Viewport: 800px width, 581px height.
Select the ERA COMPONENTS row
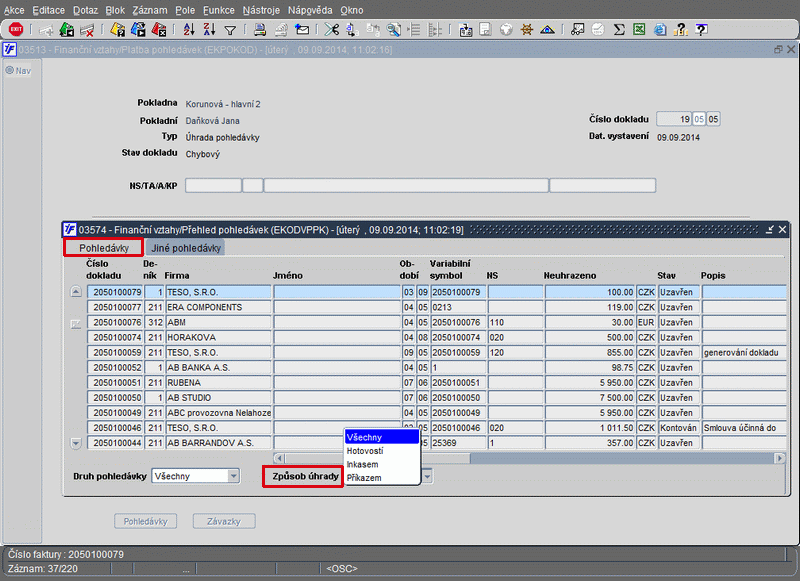click(437, 307)
